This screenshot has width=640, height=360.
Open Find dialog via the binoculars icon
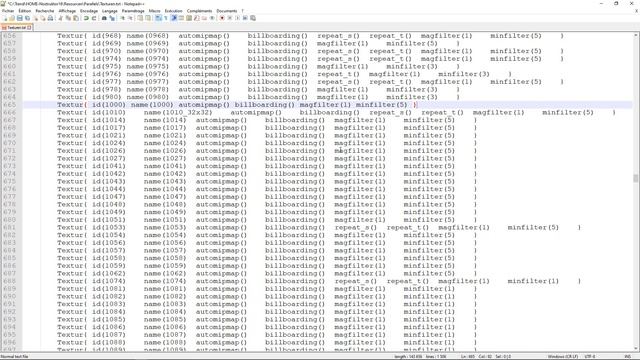(104, 18)
